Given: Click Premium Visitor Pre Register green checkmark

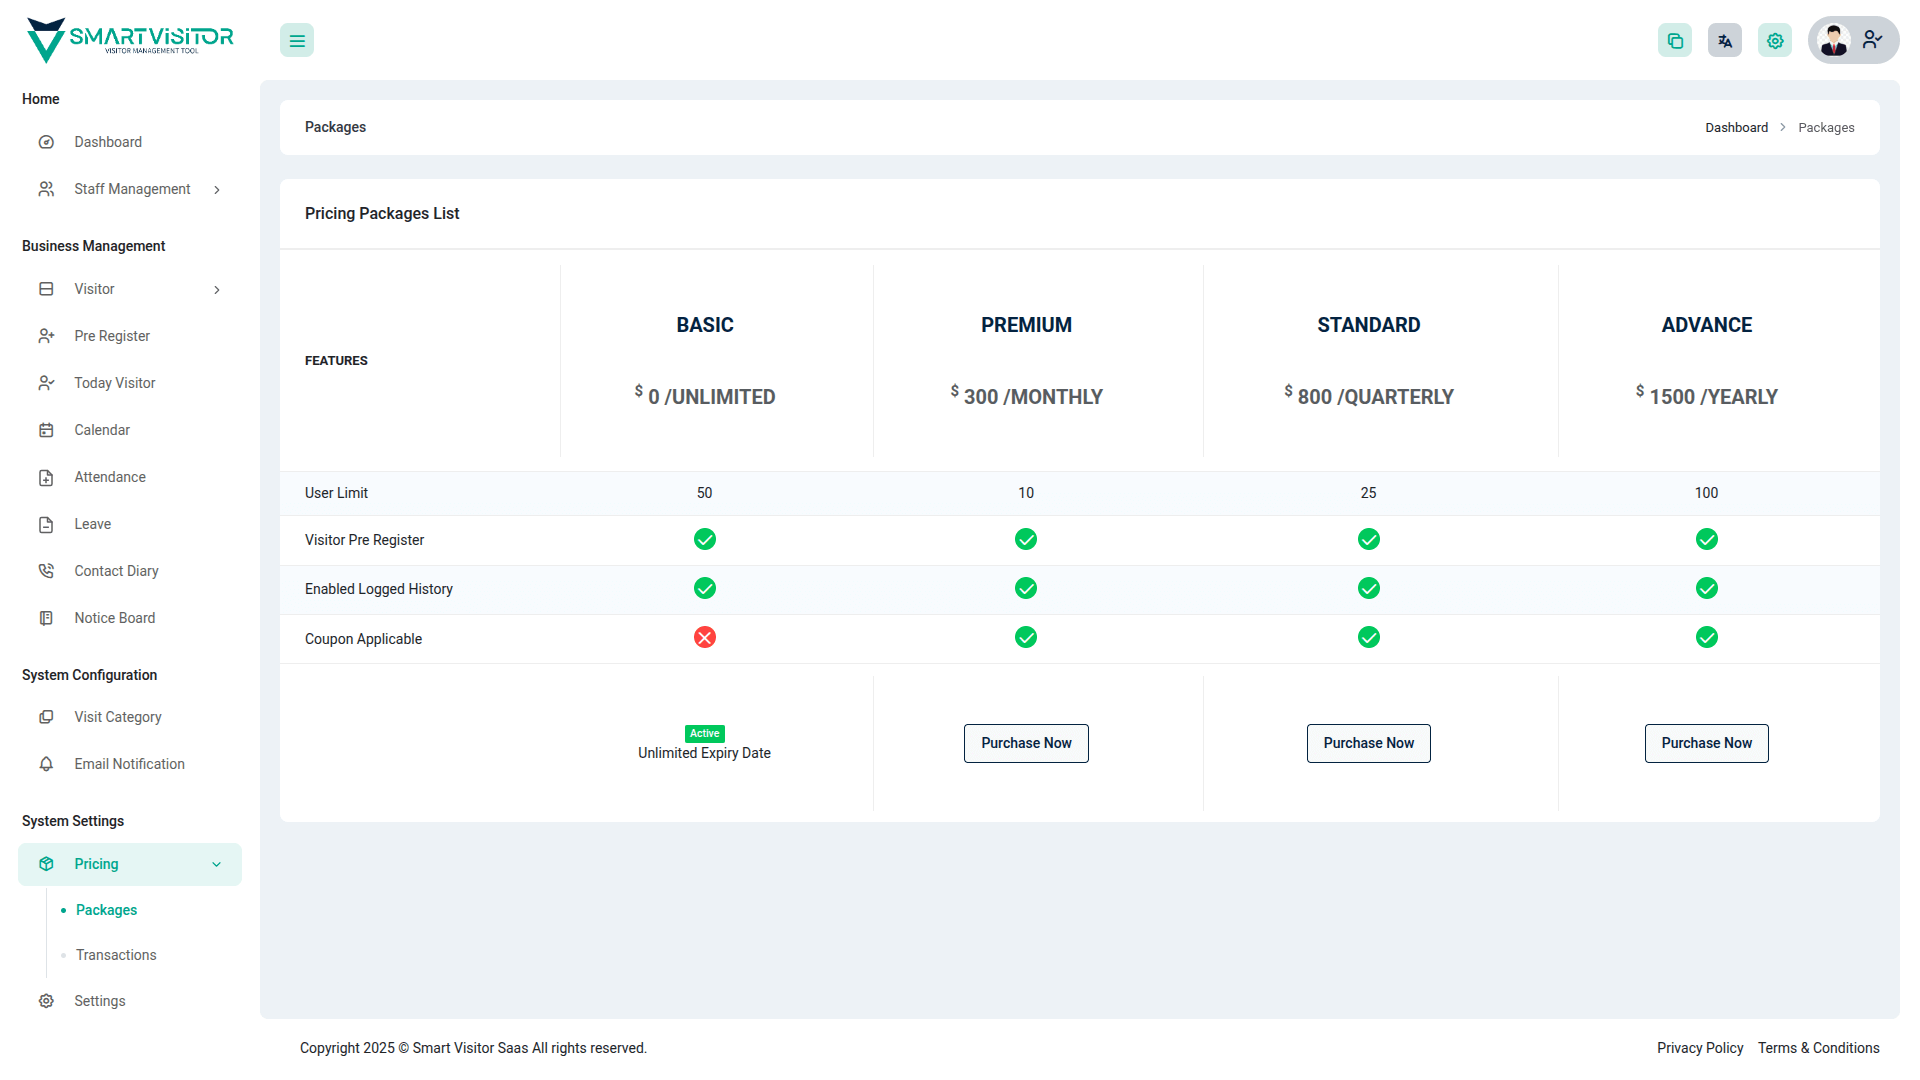Looking at the screenshot, I should (1026, 540).
